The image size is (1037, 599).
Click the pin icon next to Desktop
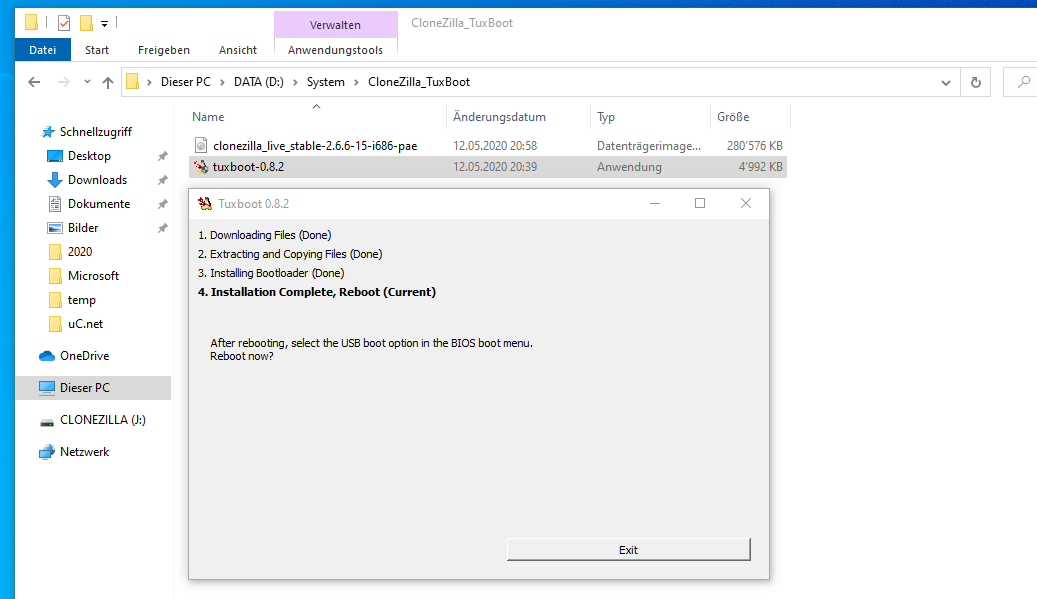(x=162, y=156)
